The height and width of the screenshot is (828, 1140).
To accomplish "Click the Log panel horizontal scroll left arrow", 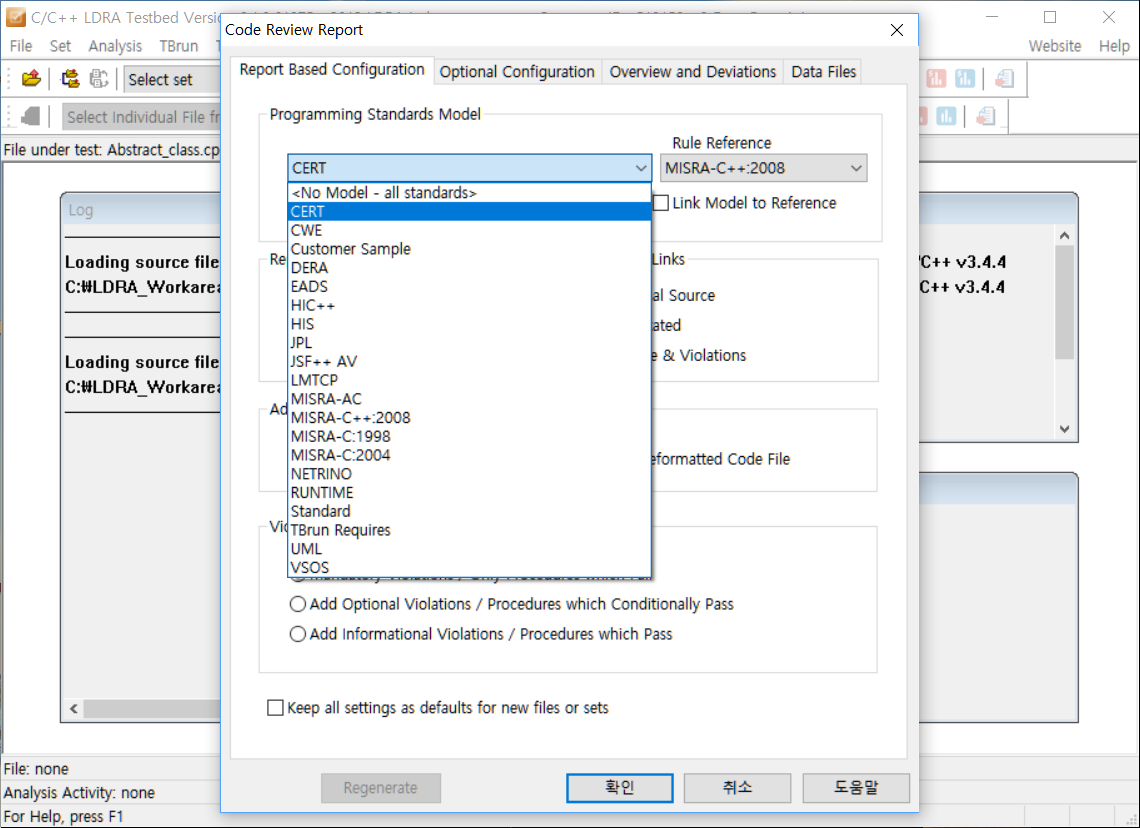I will click(73, 708).
